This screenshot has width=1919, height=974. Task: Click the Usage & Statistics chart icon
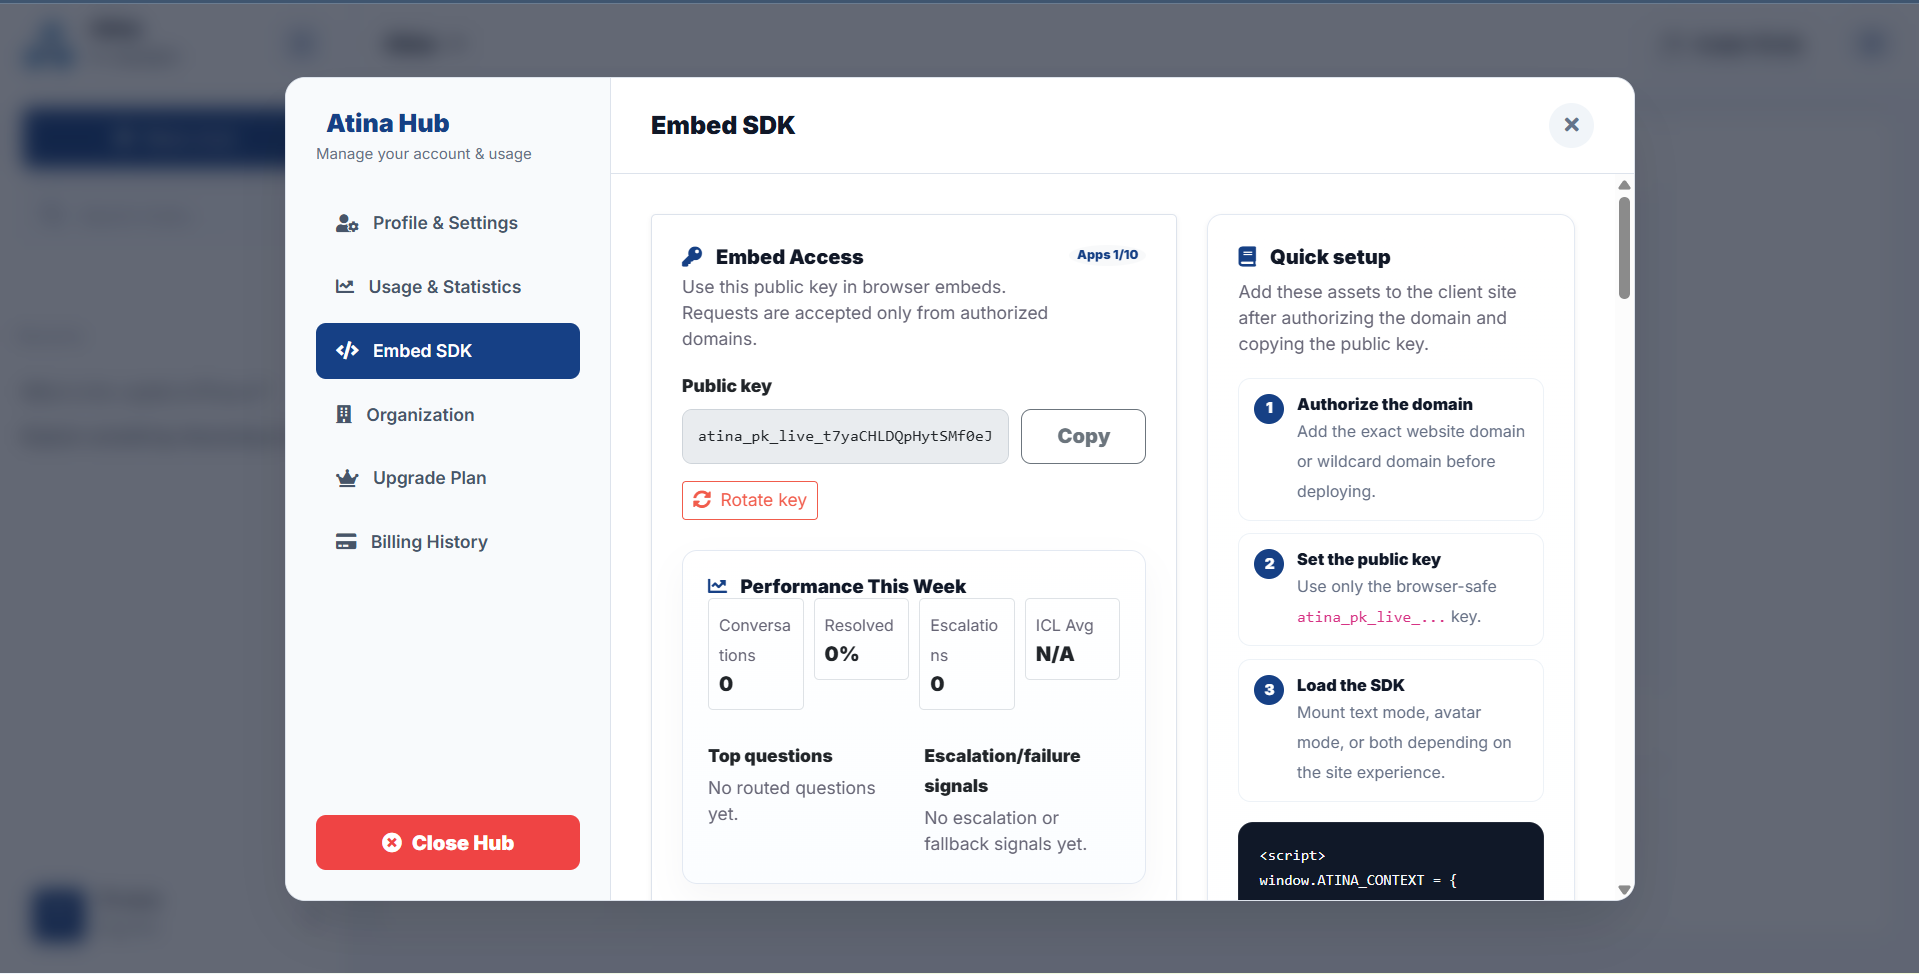click(345, 287)
